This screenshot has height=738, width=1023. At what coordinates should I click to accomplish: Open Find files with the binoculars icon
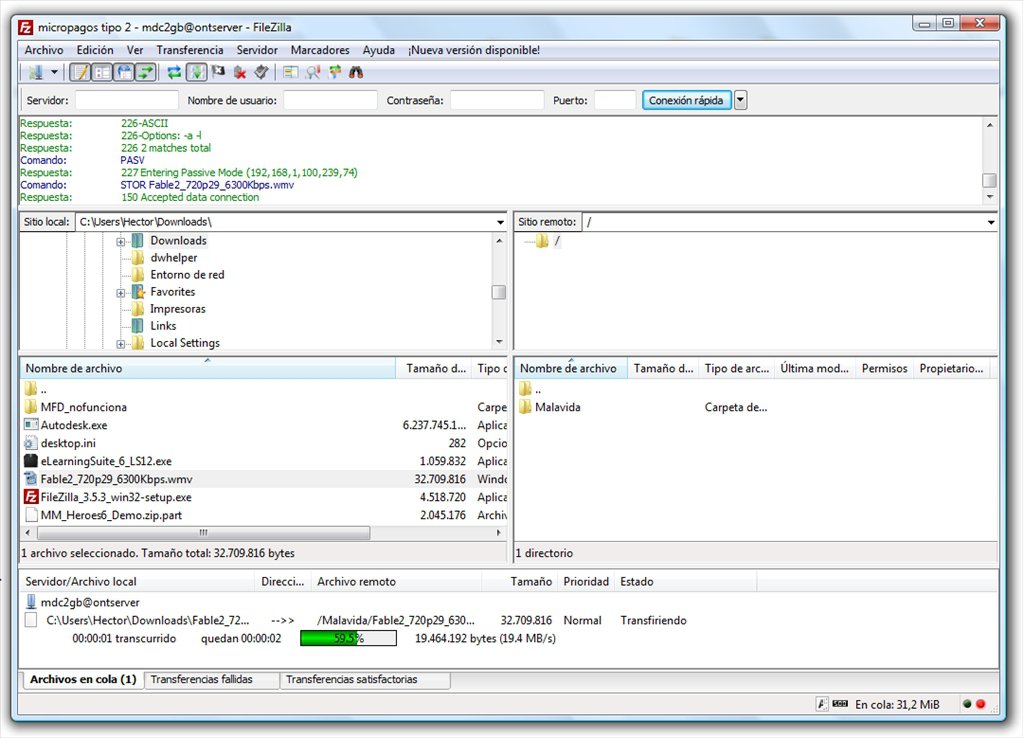[x=357, y=72]
